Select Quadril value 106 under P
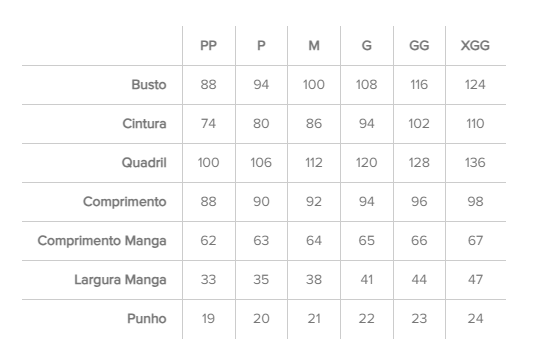540x363 pixels. pos(261,162)
